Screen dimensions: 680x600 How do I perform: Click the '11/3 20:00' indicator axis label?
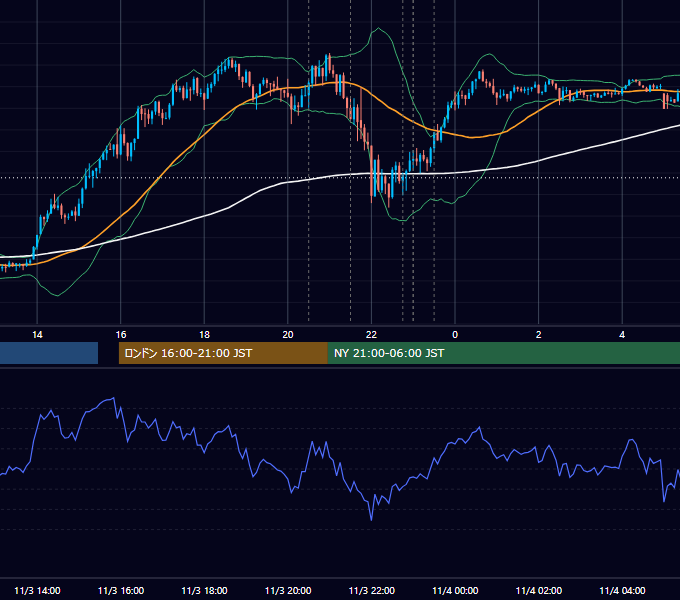click(288, 590)
